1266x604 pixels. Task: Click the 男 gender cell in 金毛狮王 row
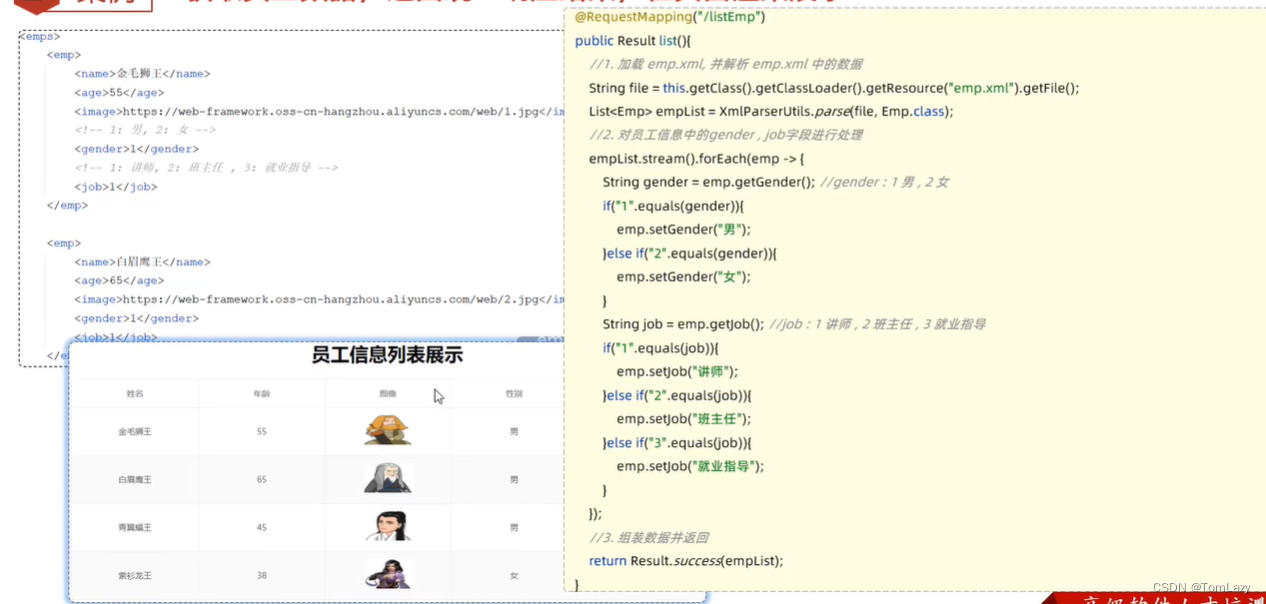[514, 432]
